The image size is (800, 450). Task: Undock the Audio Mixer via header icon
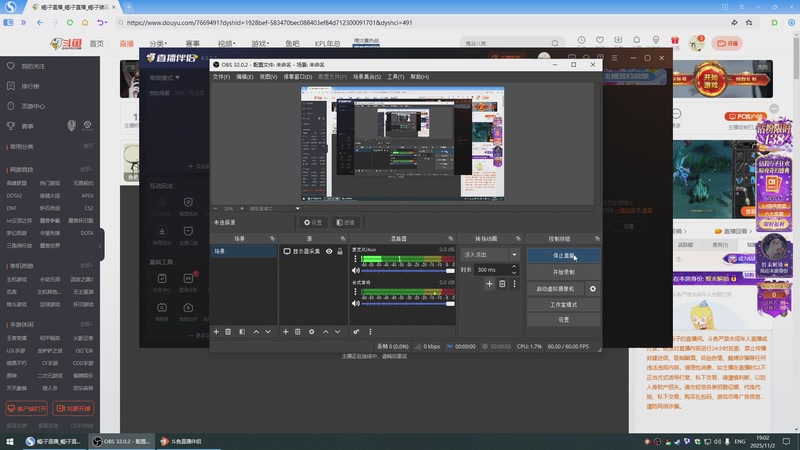pos(451,239)
